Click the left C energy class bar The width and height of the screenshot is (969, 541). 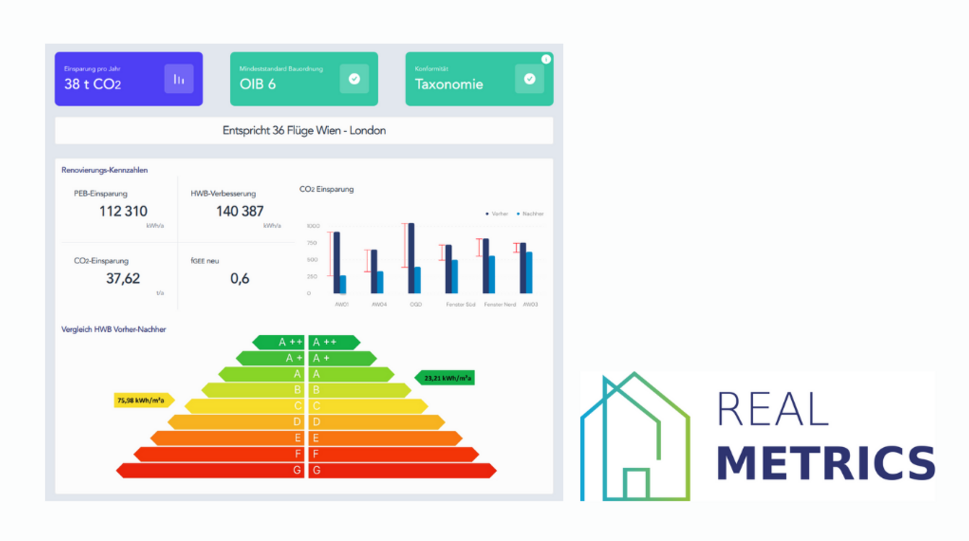coord(245,406)
